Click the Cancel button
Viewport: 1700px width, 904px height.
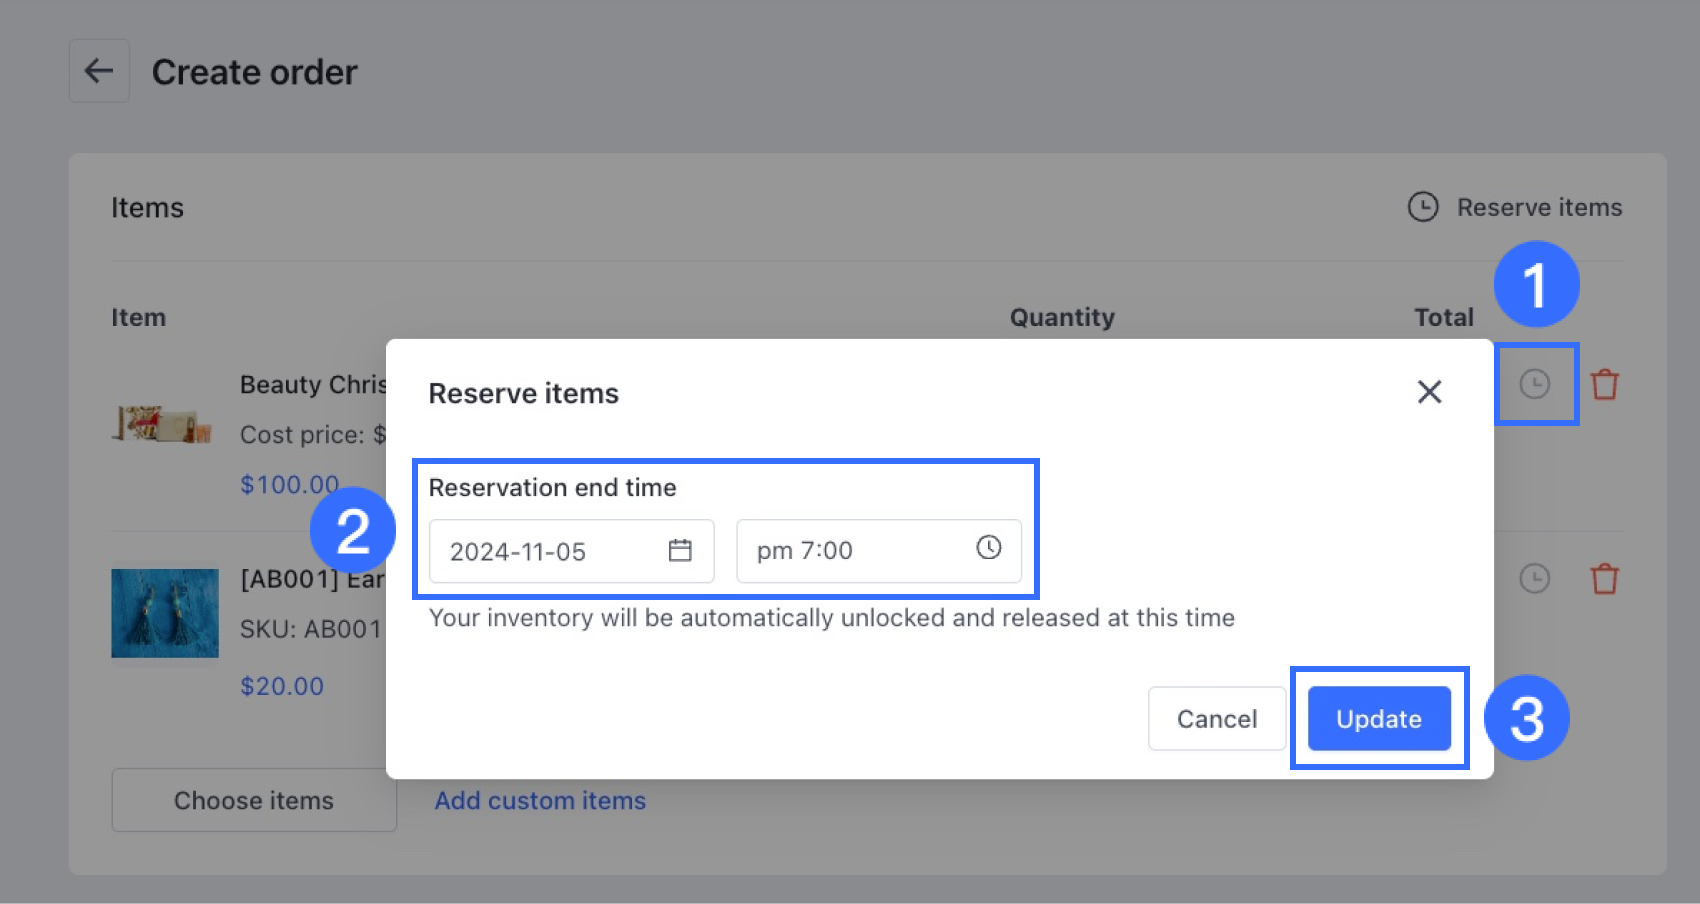(1216, 718)
